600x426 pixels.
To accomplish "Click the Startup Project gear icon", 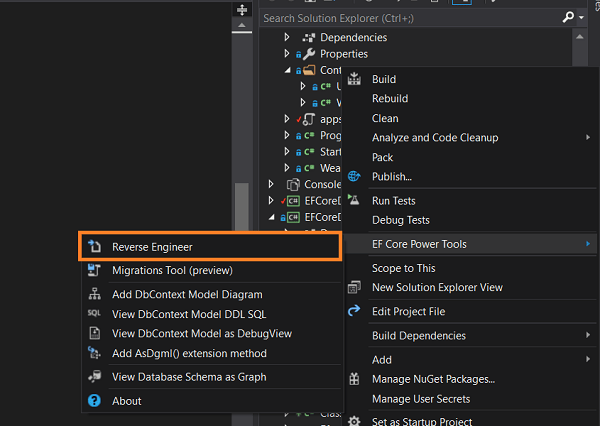I will point(354,421).
